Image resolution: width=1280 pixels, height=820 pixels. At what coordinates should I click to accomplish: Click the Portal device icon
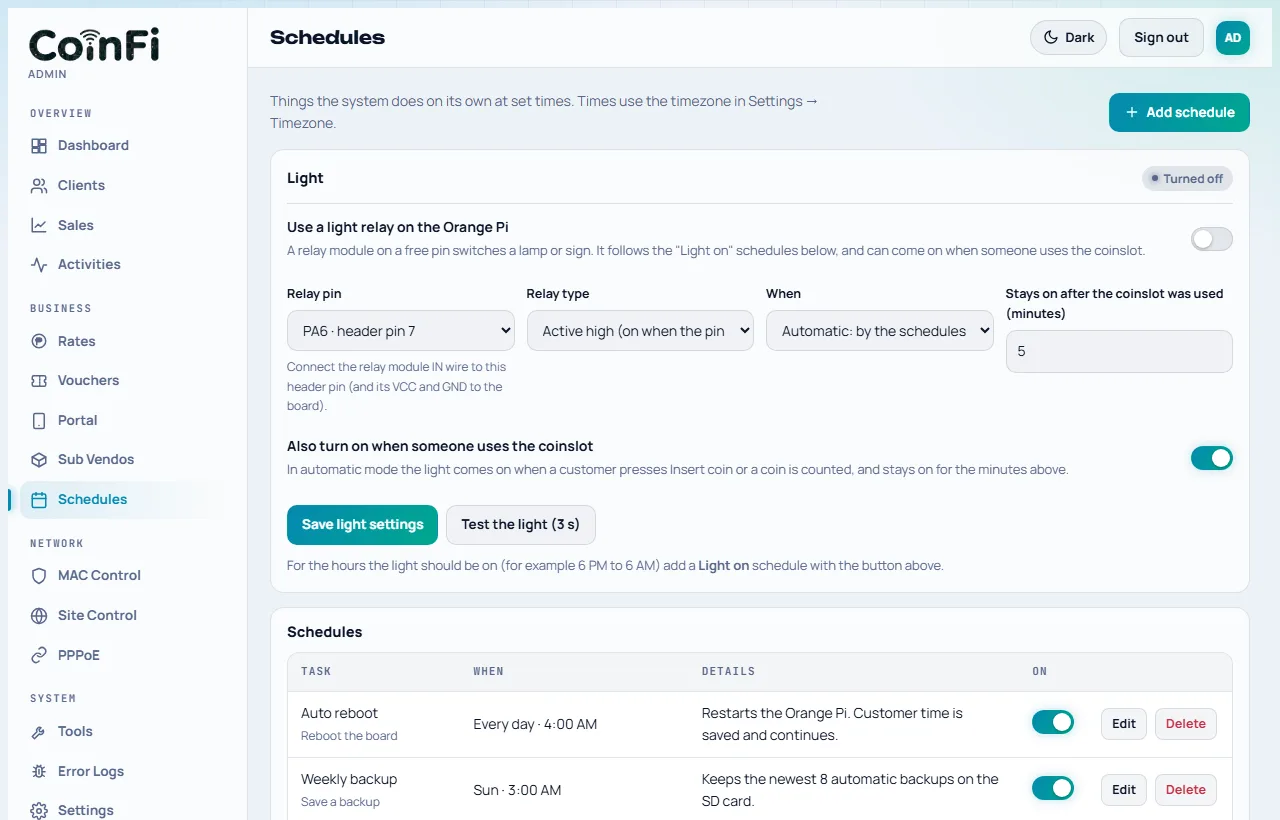[x=39, y=421]
